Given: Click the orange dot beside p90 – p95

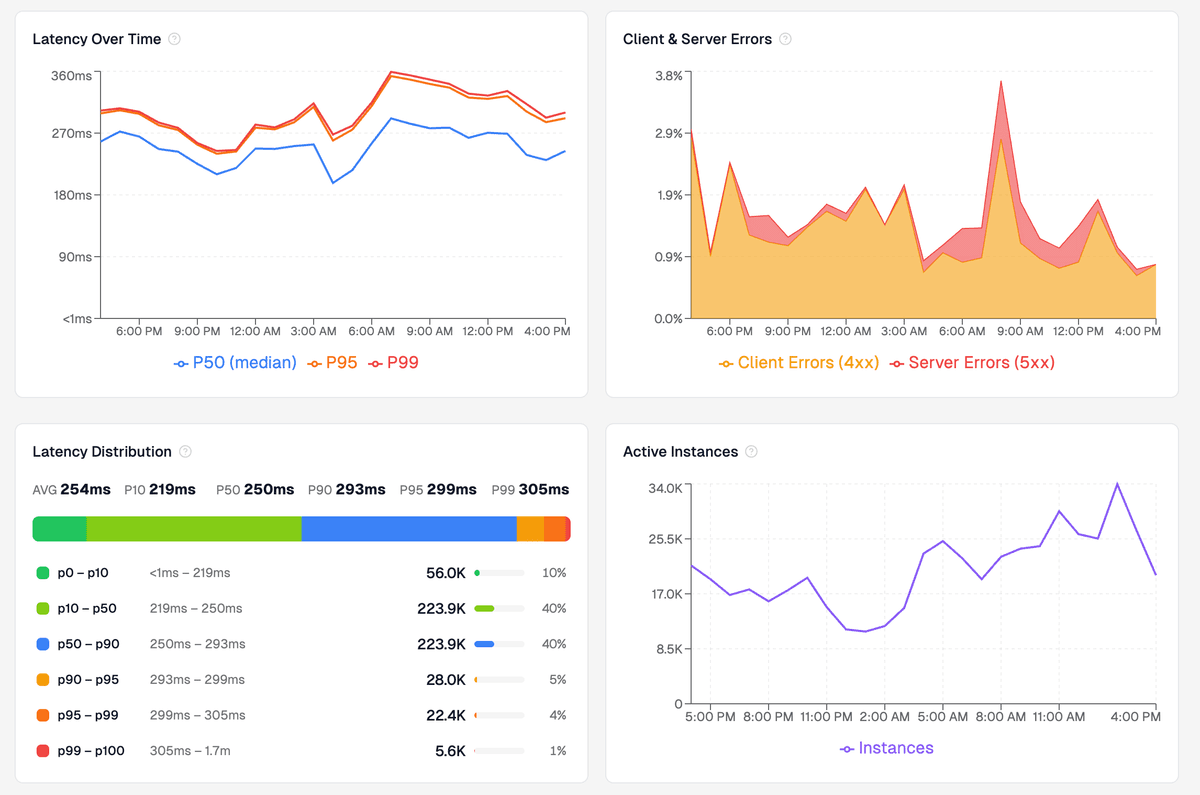Looking at the screenshot, I should 40,679.
